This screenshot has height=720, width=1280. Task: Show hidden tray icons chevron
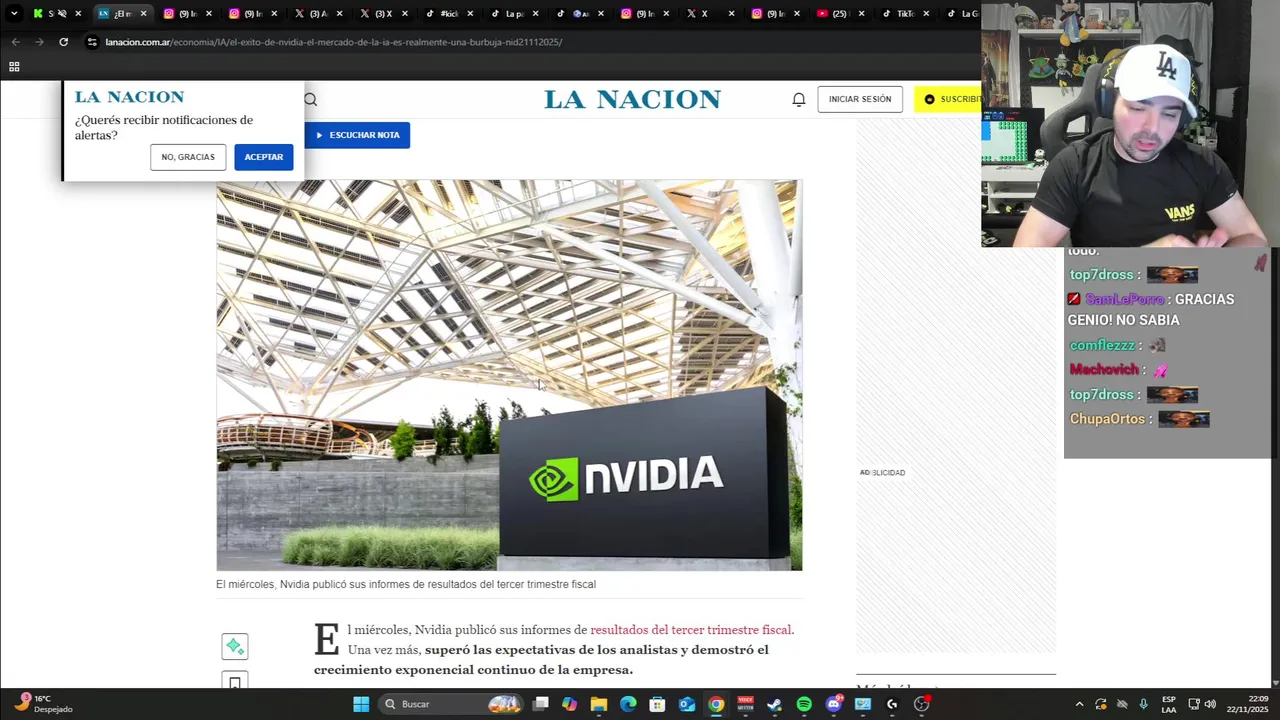[x=1079, y=704]
